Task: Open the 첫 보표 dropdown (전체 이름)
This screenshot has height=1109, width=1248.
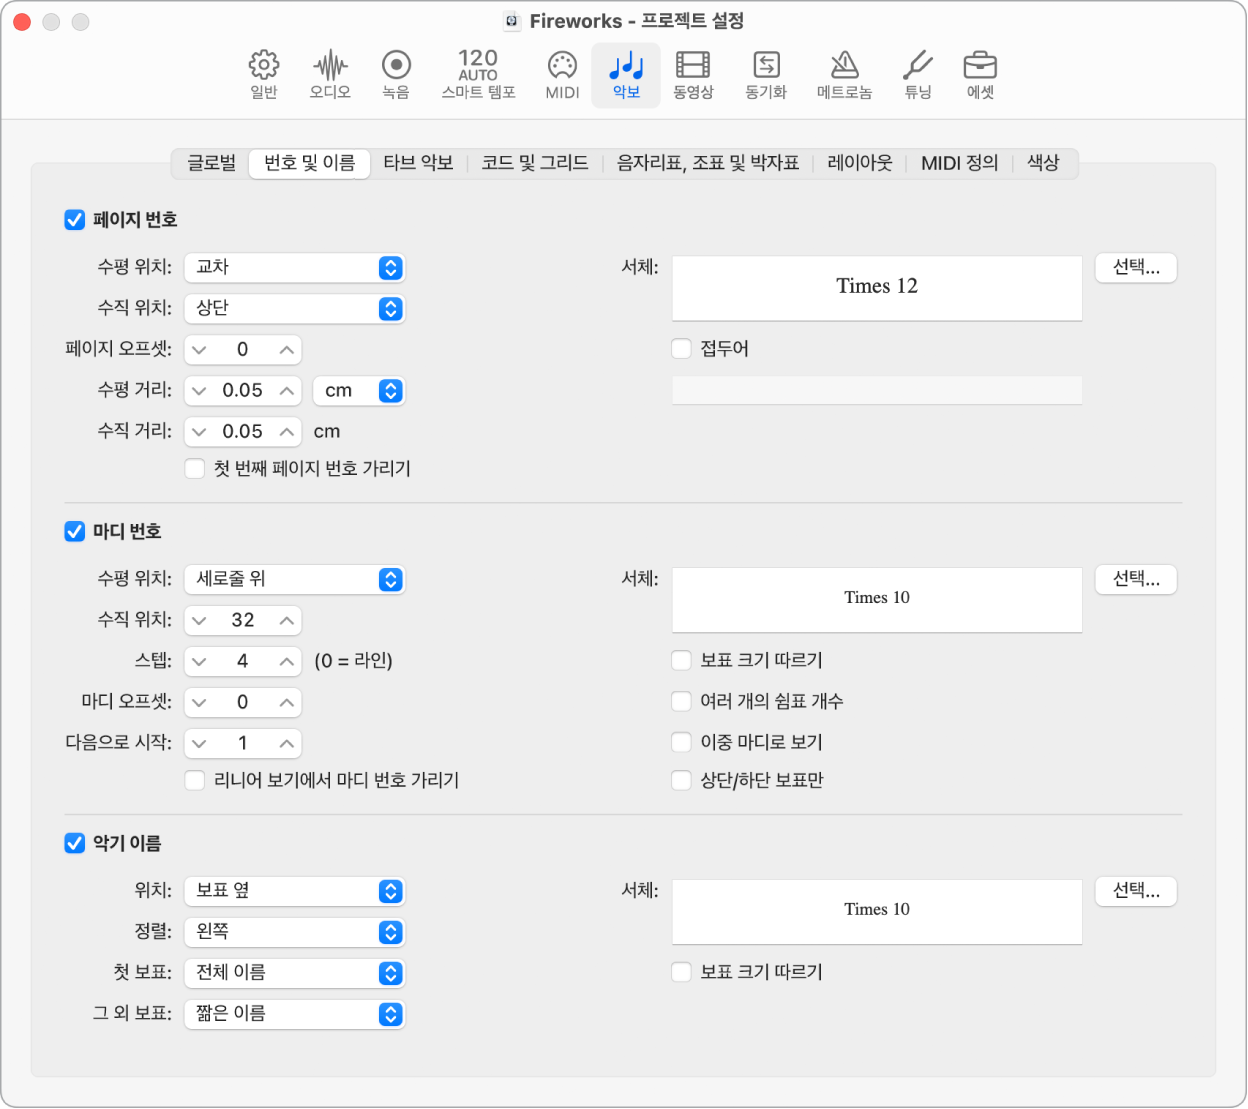Action: 294,974
